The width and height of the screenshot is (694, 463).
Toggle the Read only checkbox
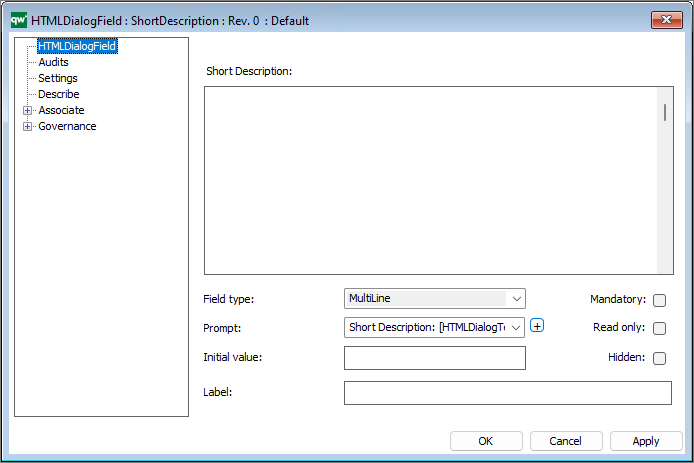pyautogui.click(x=659, y=328)
